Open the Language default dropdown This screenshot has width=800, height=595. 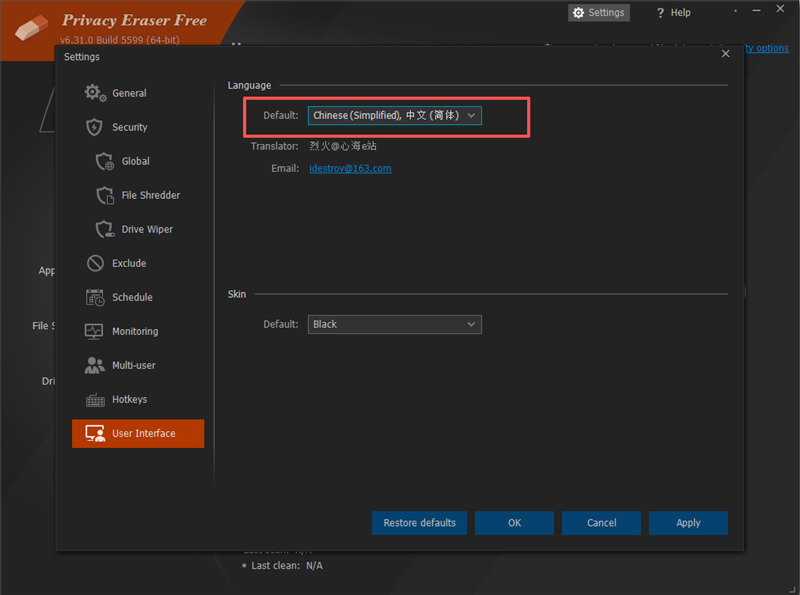(394, 115)
